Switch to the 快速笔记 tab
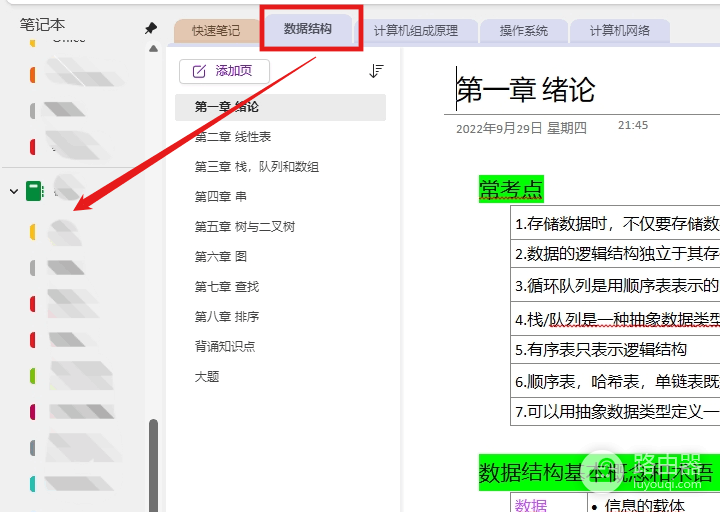The height and width of the screenshot is (512, 720). click(x=216, y=31)
